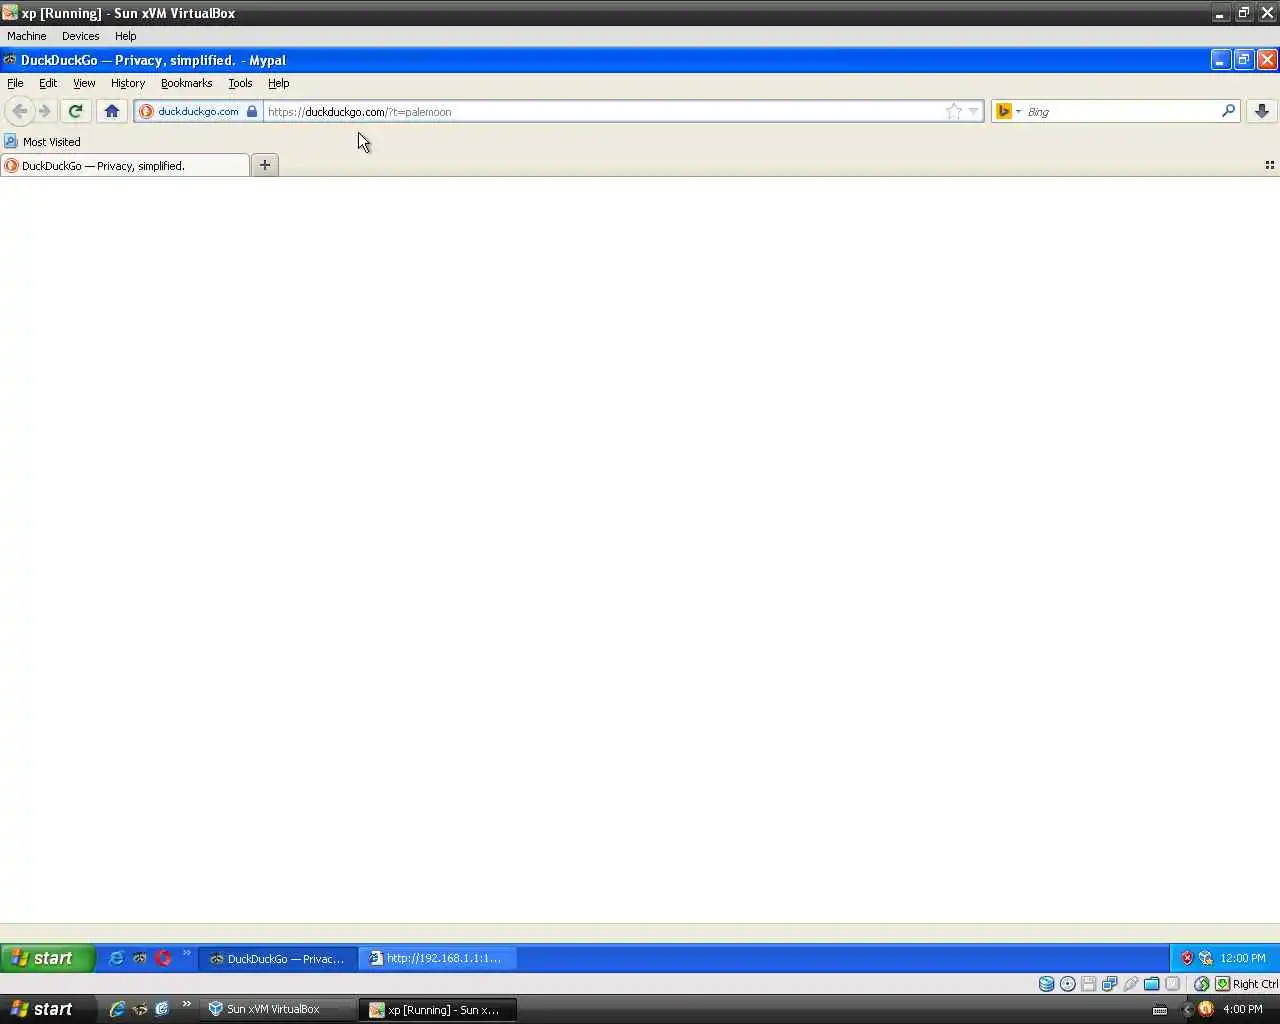Open the Edit menu in Mypal
The width and height of the screenshot is (1280, 1024).
click(48, 83)
